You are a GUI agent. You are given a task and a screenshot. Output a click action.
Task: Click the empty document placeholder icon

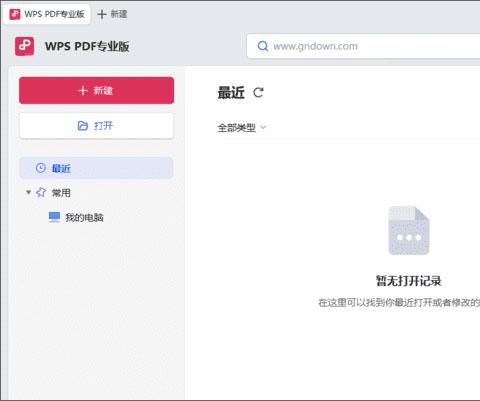(x=409, y=230)
